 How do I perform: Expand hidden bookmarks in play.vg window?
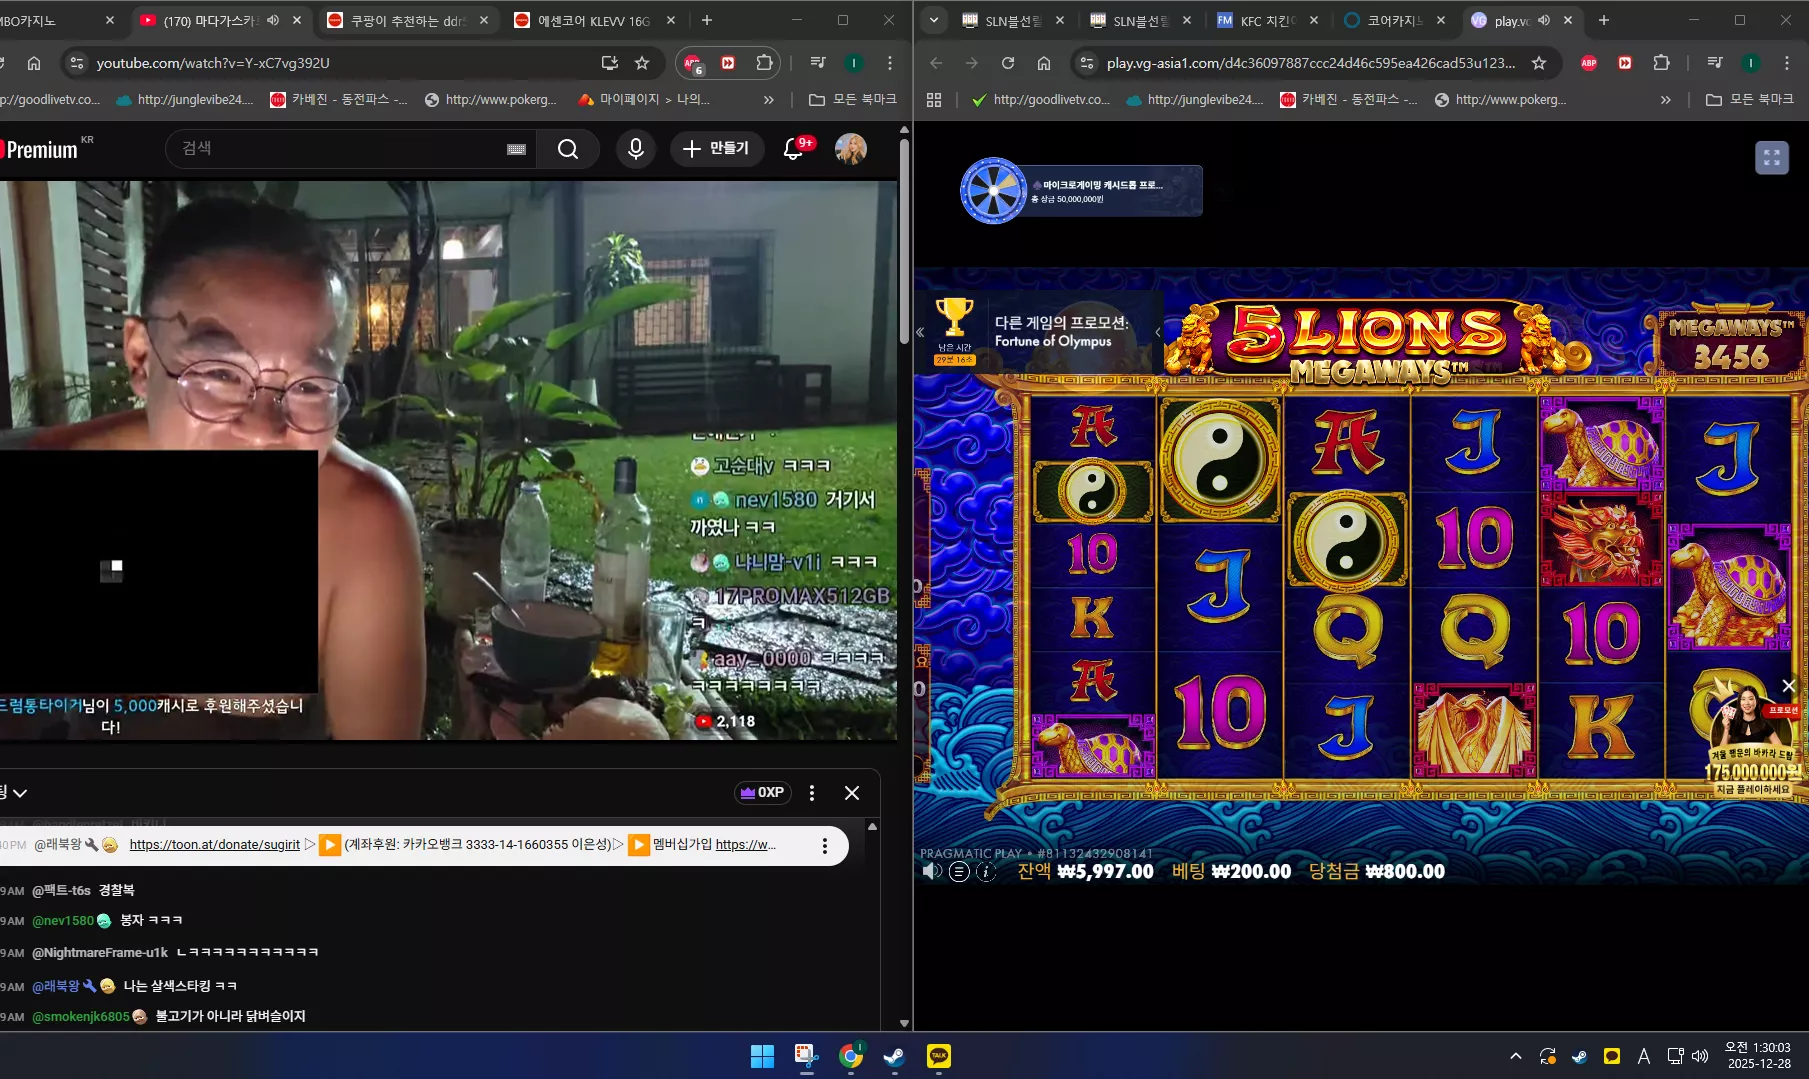pyautogui.click(x=1665, y=100)
